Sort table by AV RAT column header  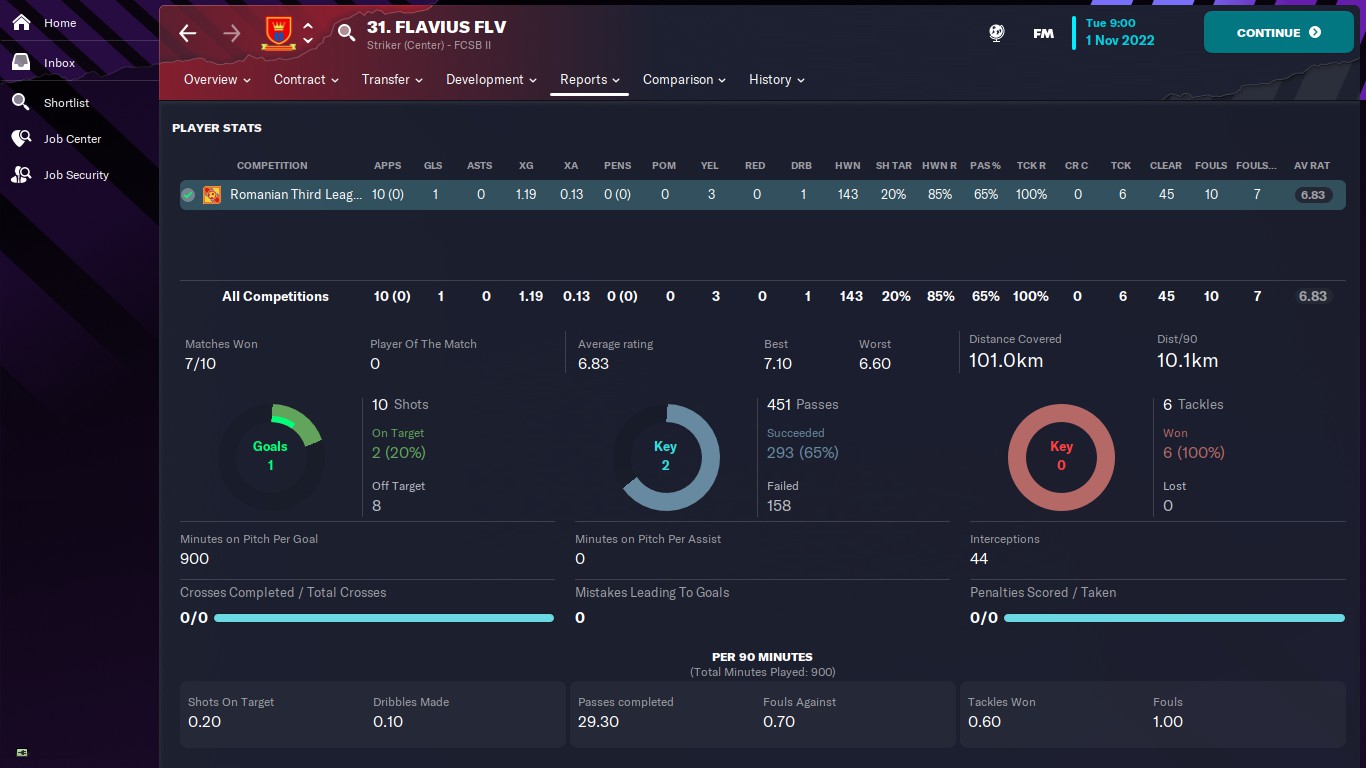[1312, 166]
